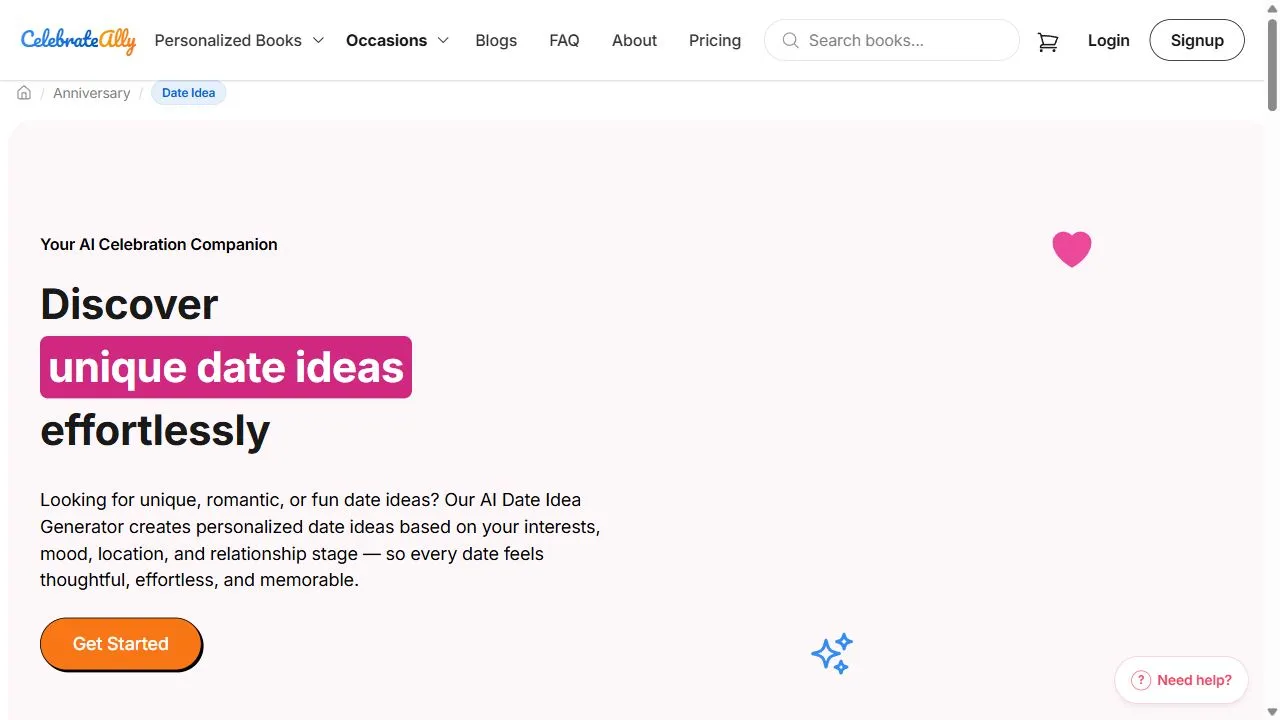Click the search magnifier icon
Image resolution: width=1280 pixels, height=720 pixels.
(x=790, y=41)
